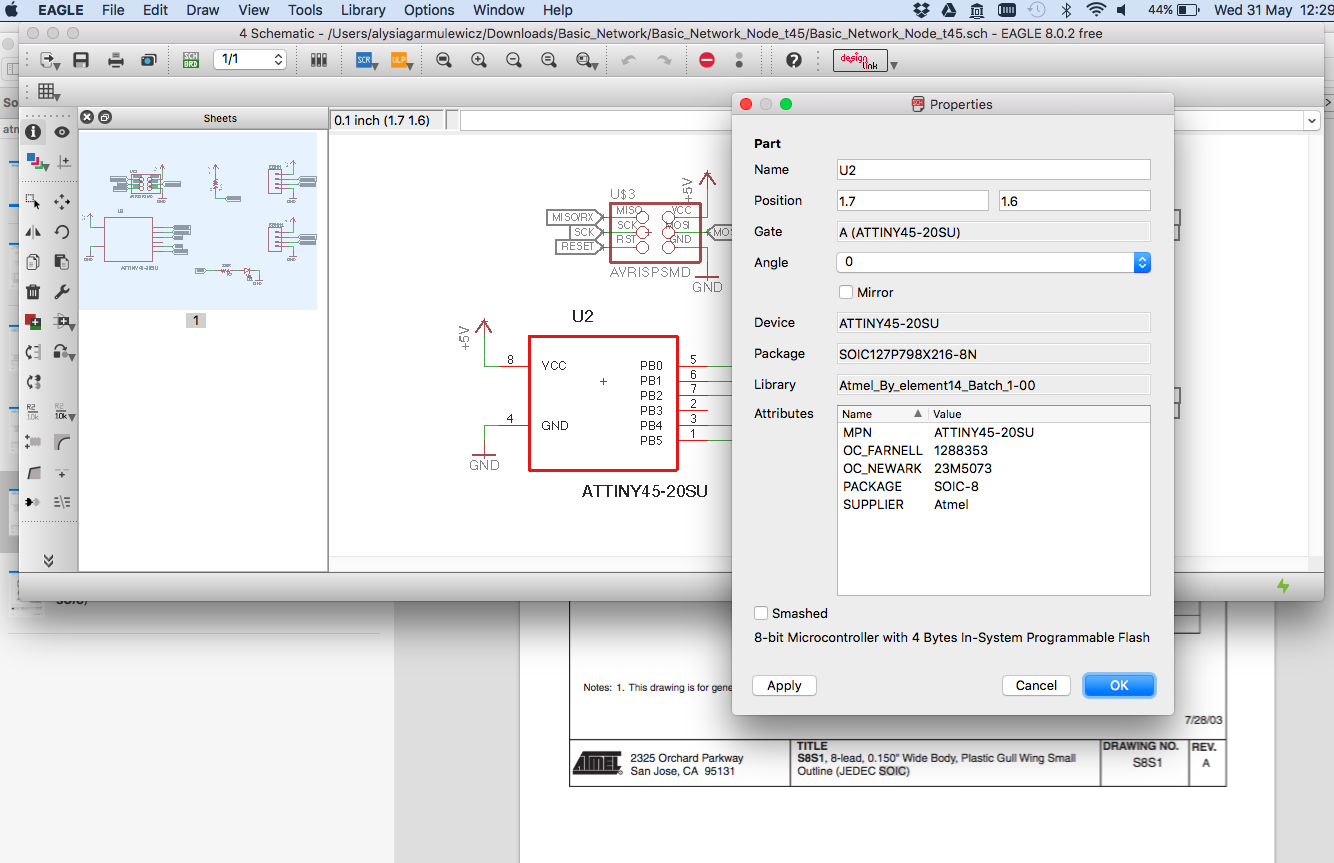Click the Zoom out magnifier icon

[x=514, y=60]
